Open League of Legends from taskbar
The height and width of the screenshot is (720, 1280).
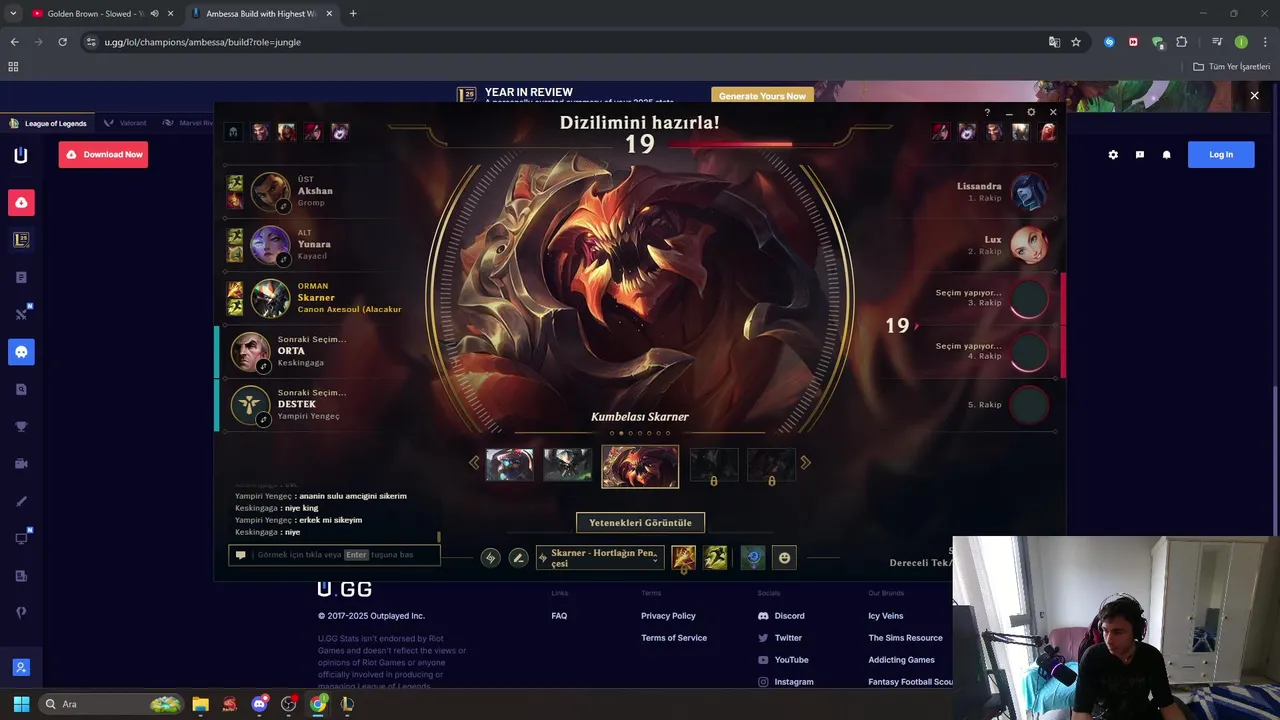click(x=347, y=704)
